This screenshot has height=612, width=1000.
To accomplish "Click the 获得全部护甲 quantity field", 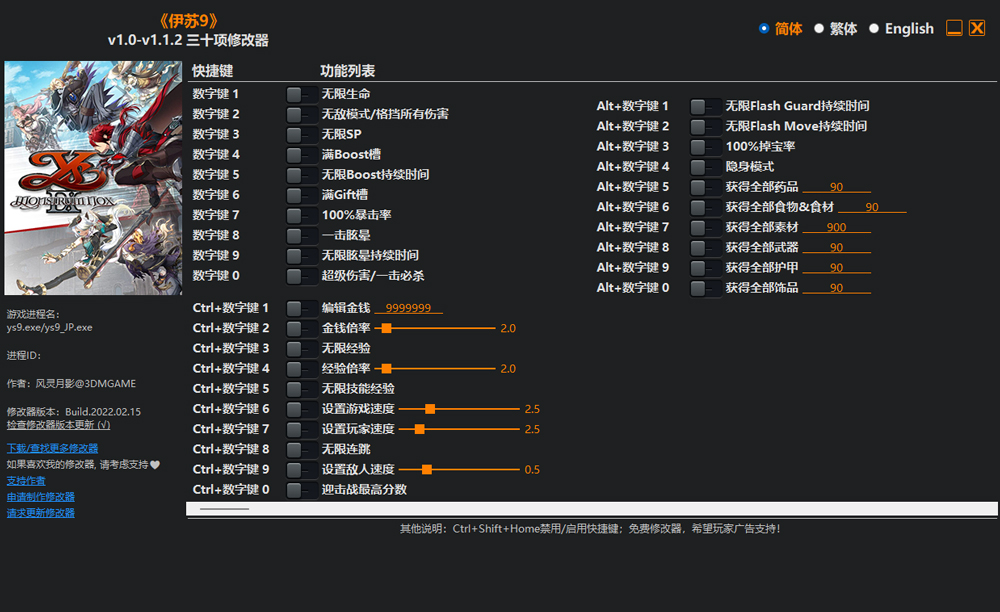I will (836, 268).
